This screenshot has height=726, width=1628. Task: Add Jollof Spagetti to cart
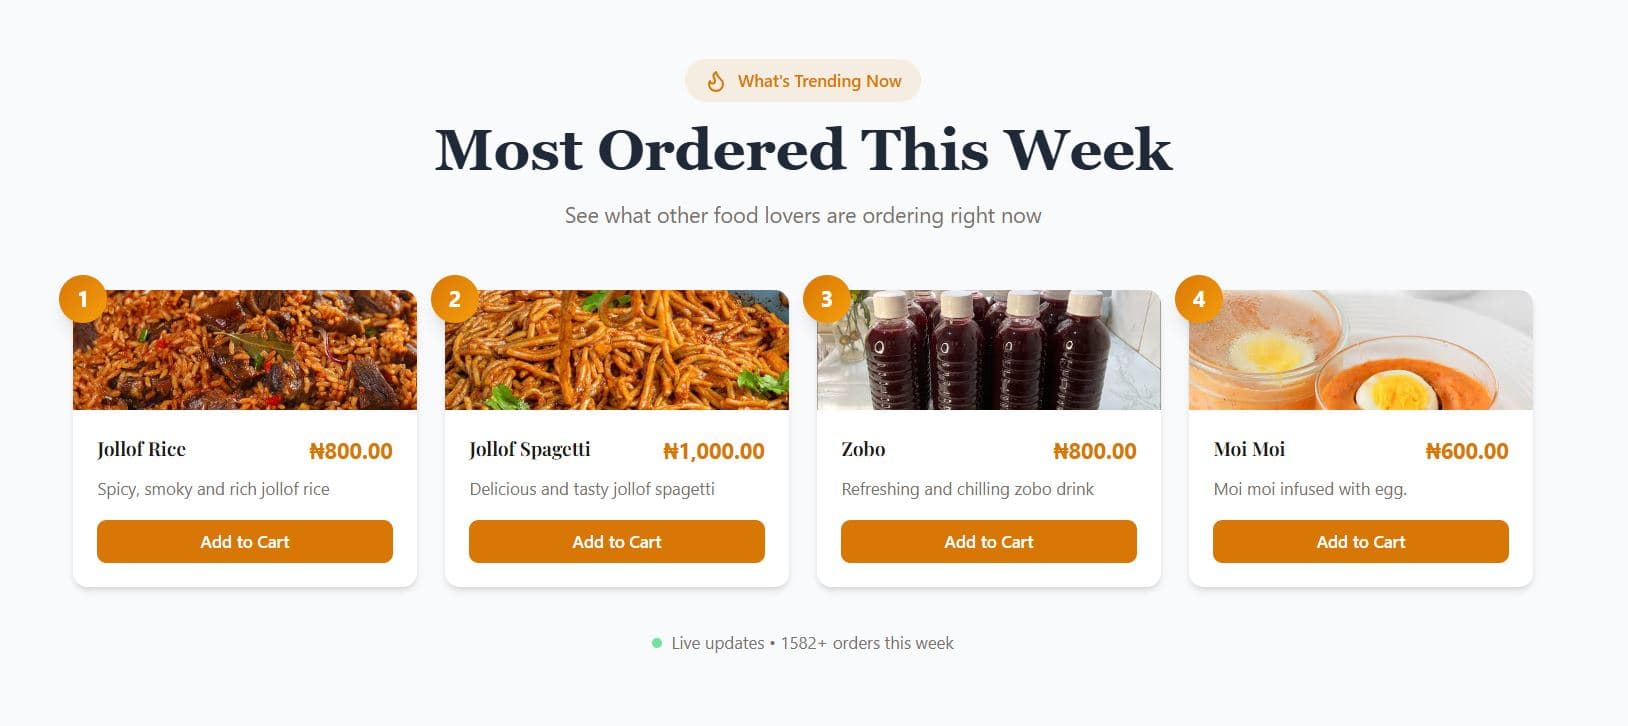tap(617, 542)
